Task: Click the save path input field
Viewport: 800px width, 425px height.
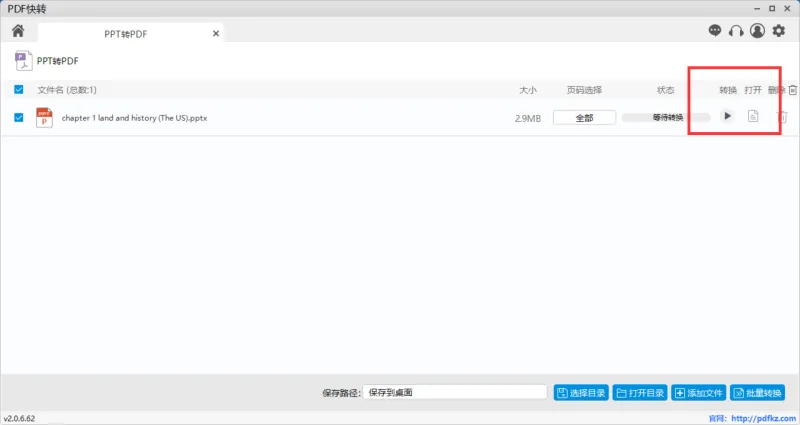Action: tap(455, 392)
